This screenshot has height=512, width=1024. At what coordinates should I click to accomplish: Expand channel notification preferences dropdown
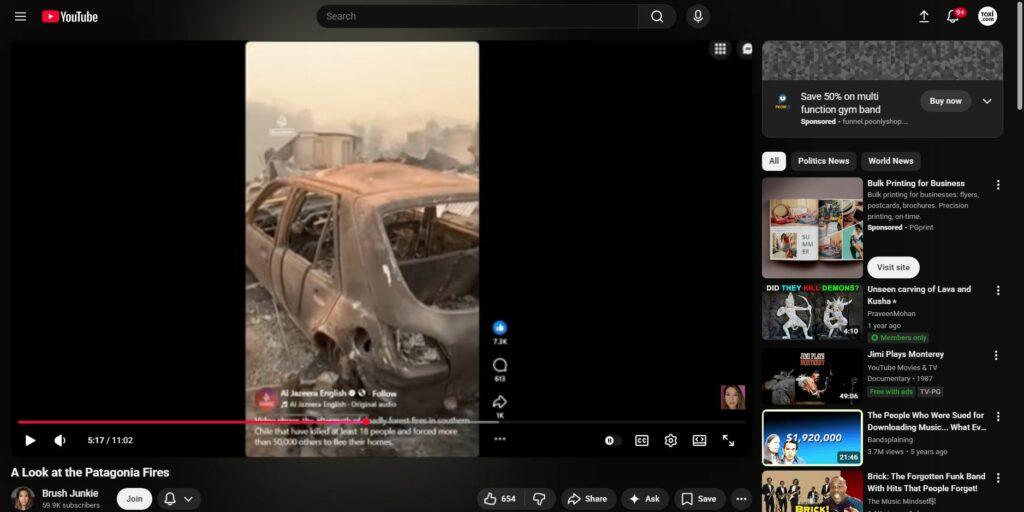[x=178, y=498]
